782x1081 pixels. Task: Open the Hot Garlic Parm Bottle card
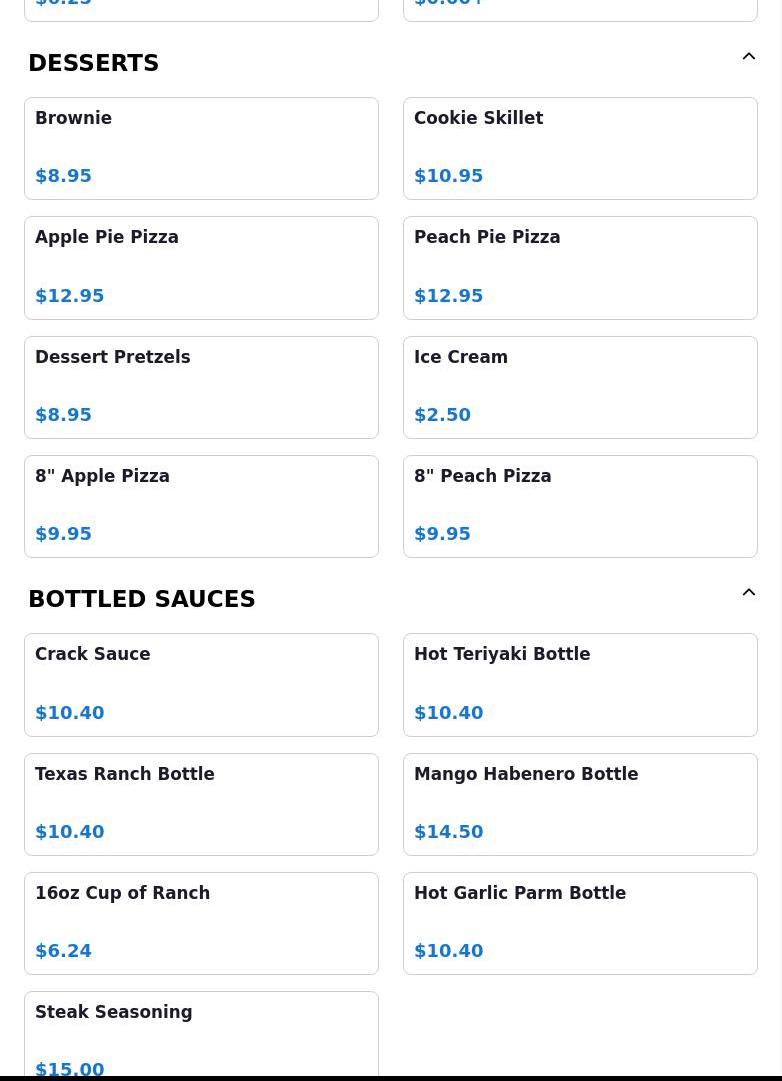(580, 923)
